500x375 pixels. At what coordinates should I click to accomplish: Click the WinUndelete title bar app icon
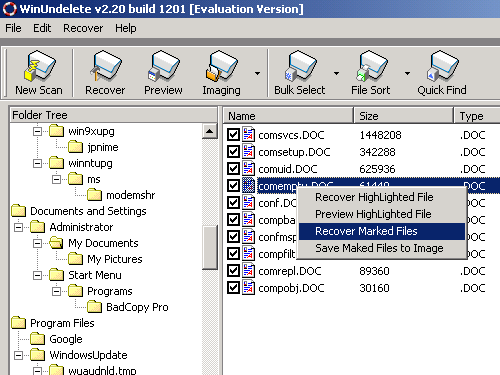coord(9,9)
